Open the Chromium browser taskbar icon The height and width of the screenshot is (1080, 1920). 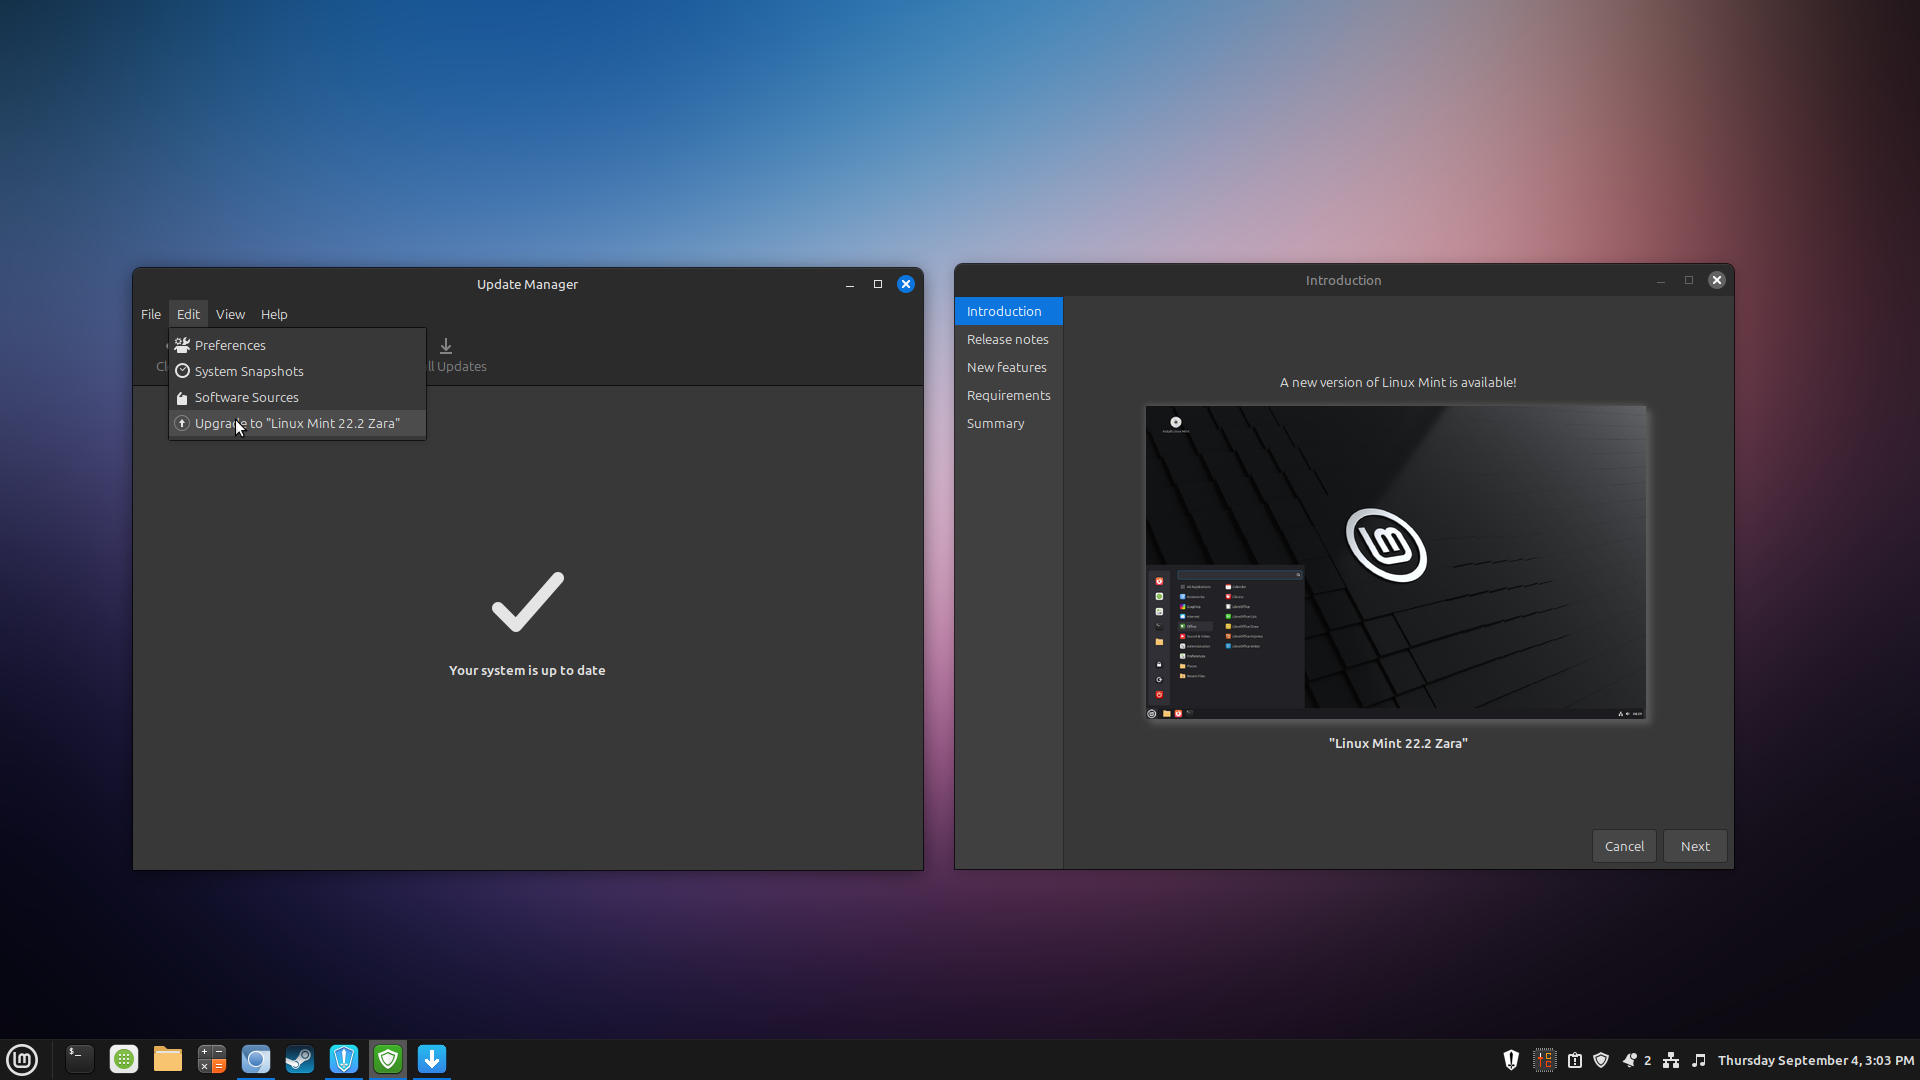point(256,1059)
